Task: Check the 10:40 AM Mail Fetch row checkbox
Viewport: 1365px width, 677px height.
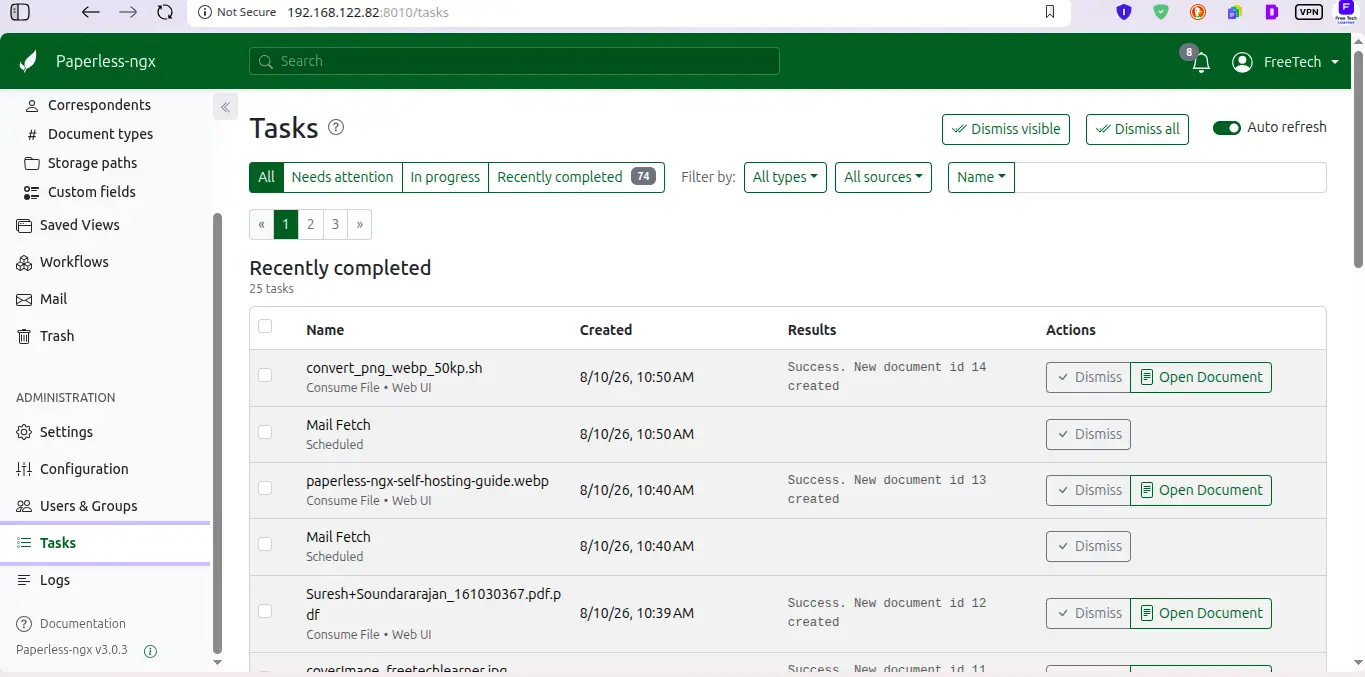Action: click(x=265, y=544)
